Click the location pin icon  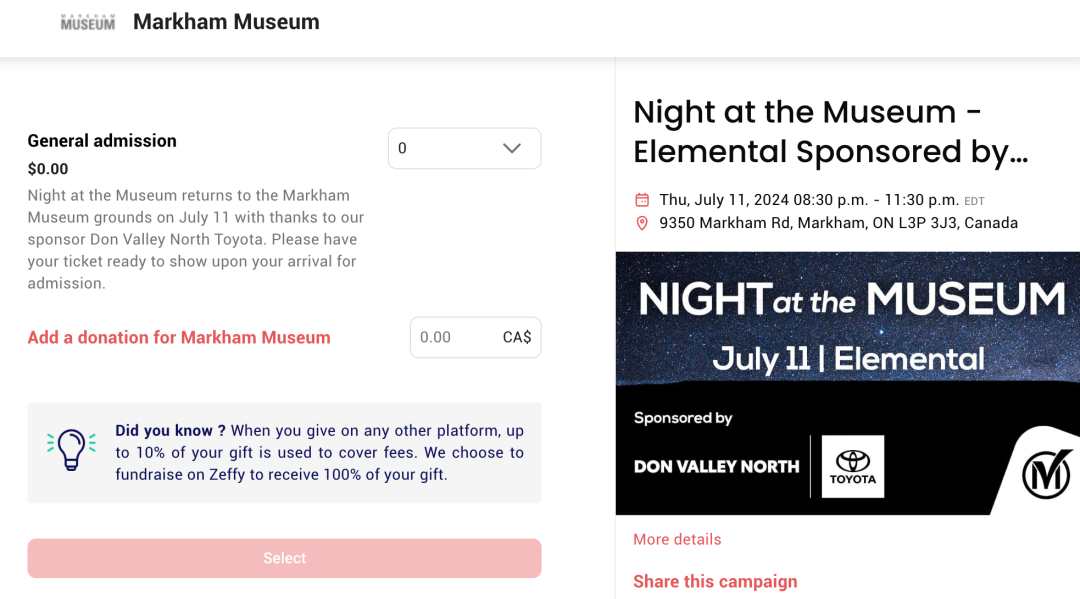pos(642,223)
